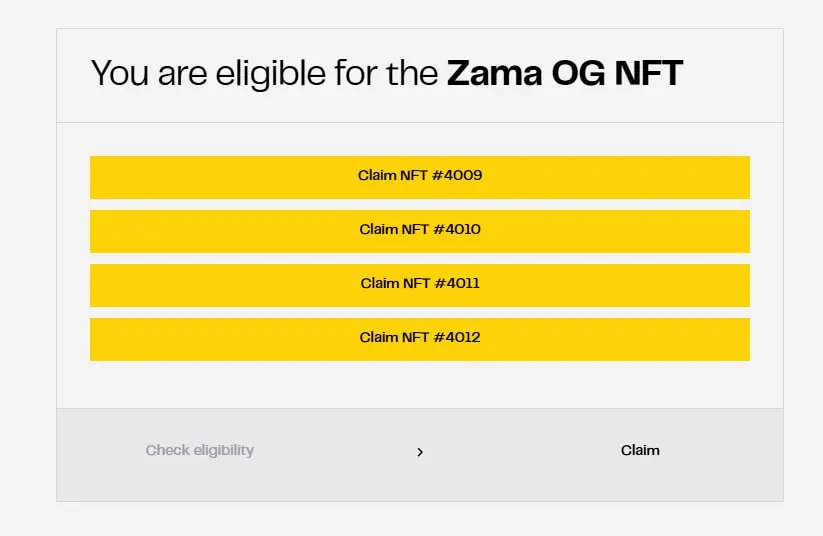Click the 'You are eligible for the' heading text

point(264,74)
